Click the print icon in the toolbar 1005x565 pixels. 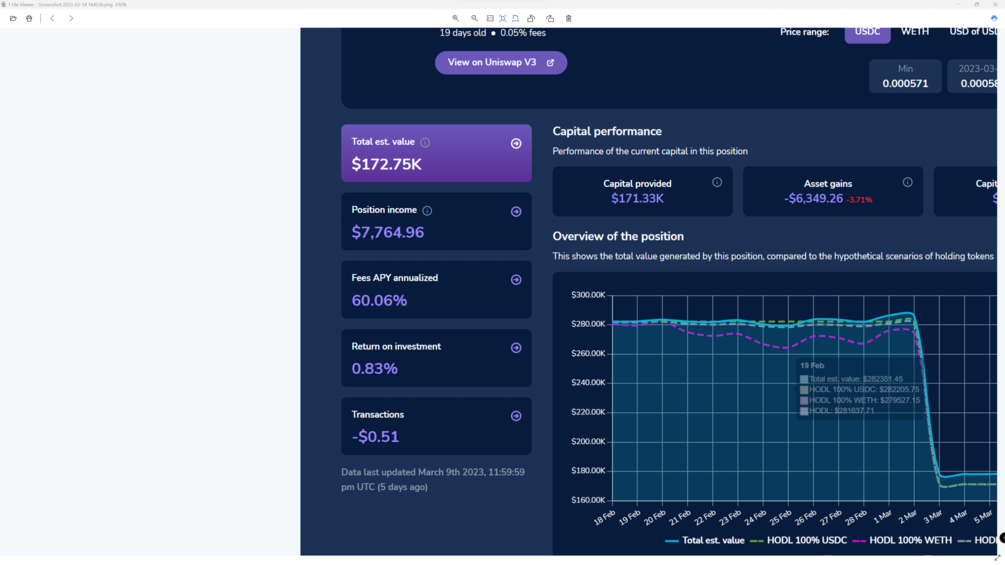click(x=29, y=18)
